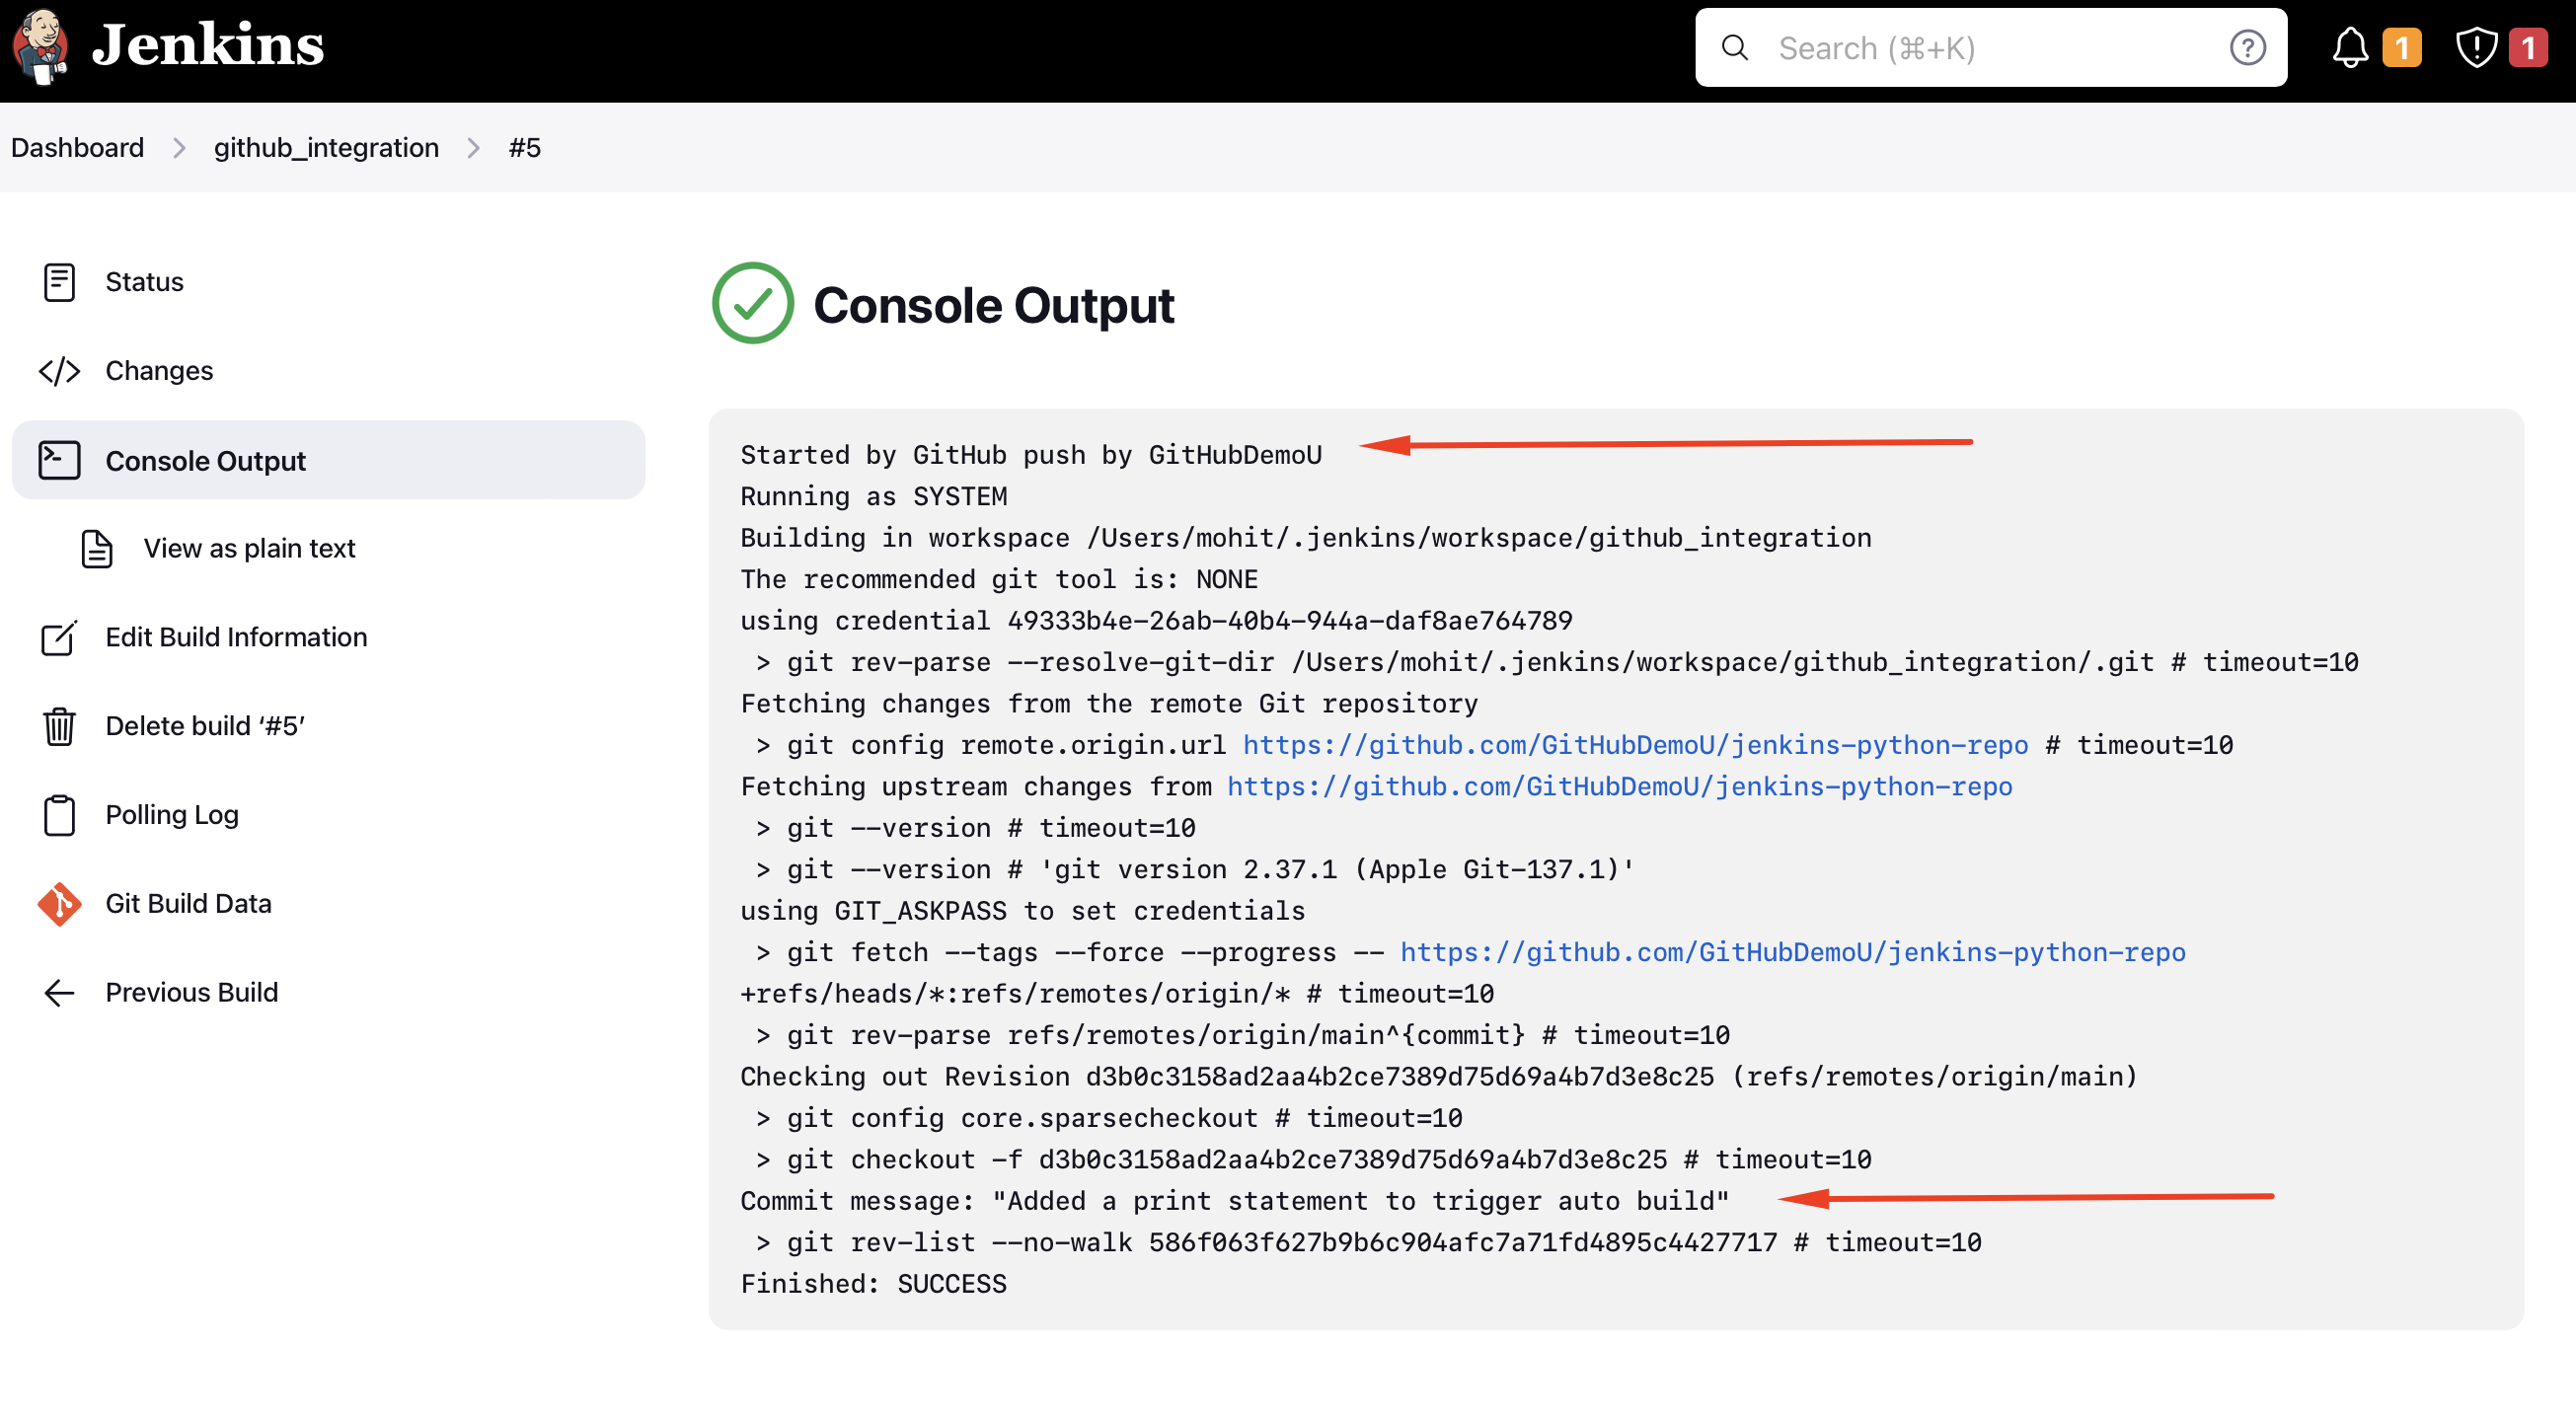Click 'using GIT_ASKPASS to set credentials' line

[x=1023, y=910]
